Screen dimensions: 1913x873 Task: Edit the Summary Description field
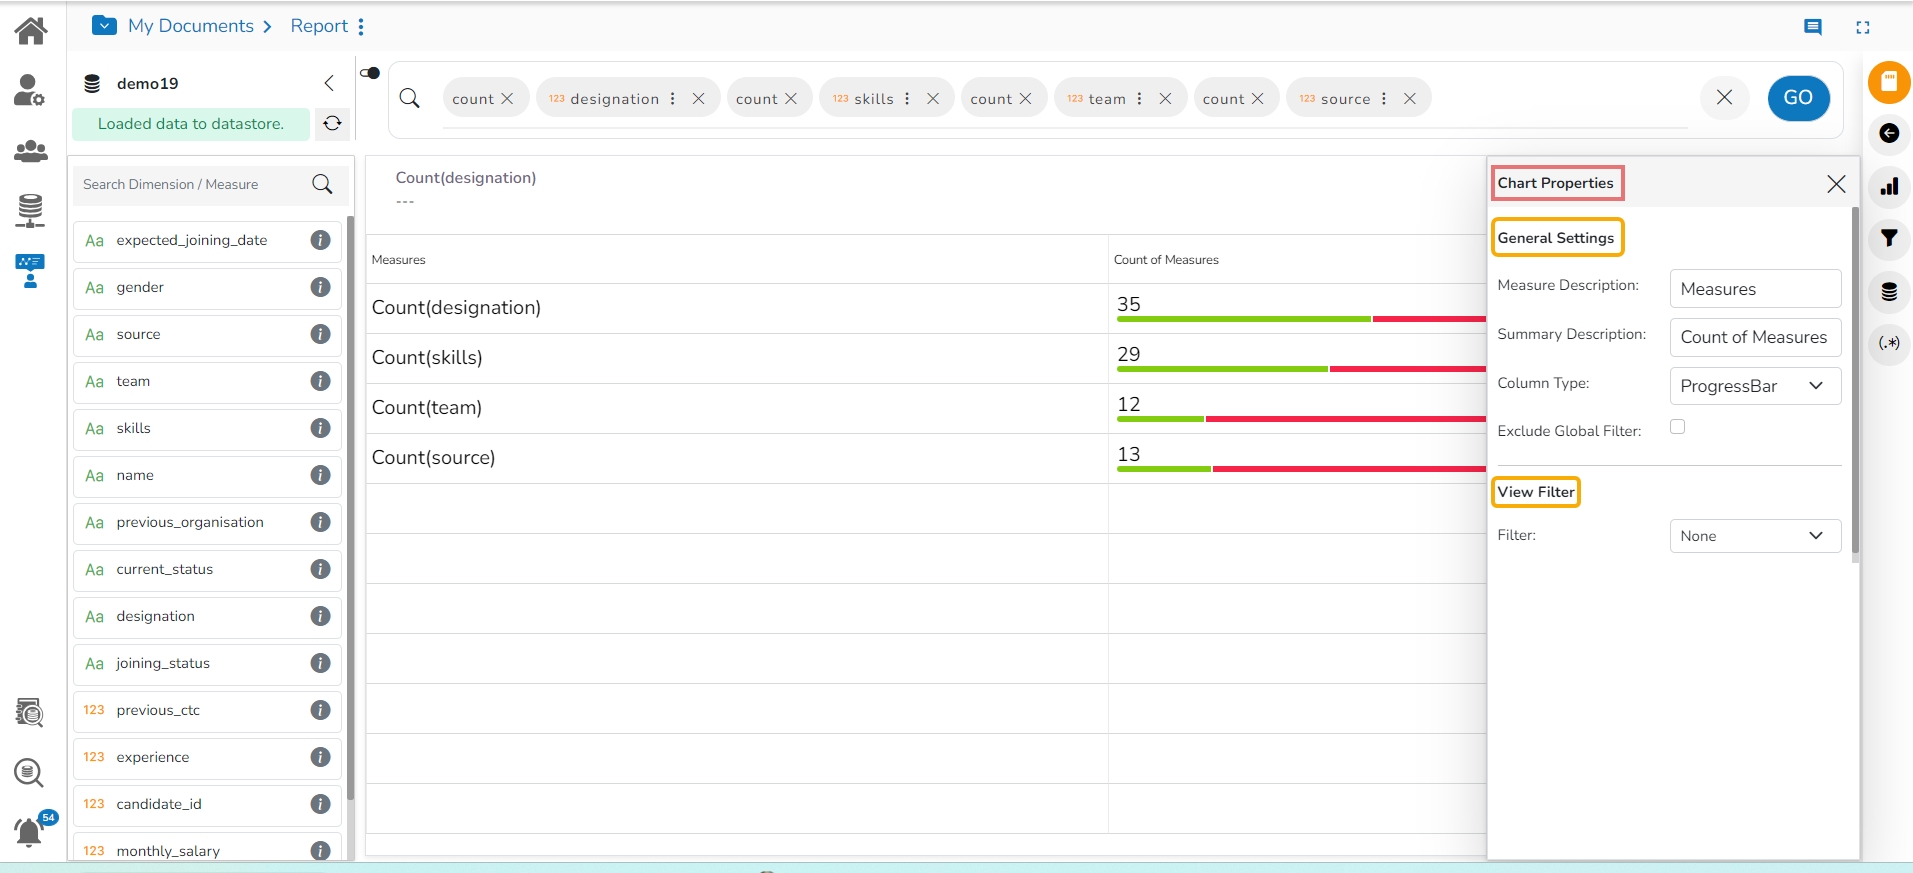[1755, 337]
